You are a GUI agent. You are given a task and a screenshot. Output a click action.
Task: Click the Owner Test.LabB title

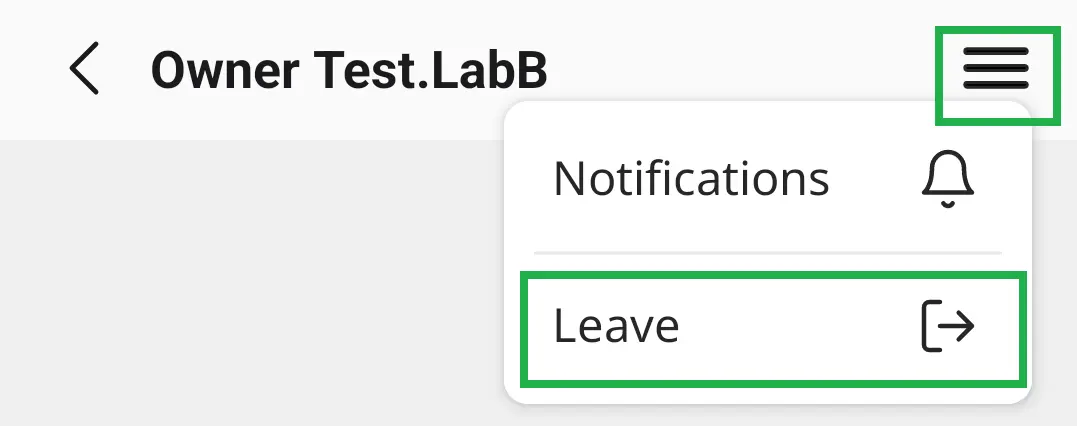pos(349,70)
